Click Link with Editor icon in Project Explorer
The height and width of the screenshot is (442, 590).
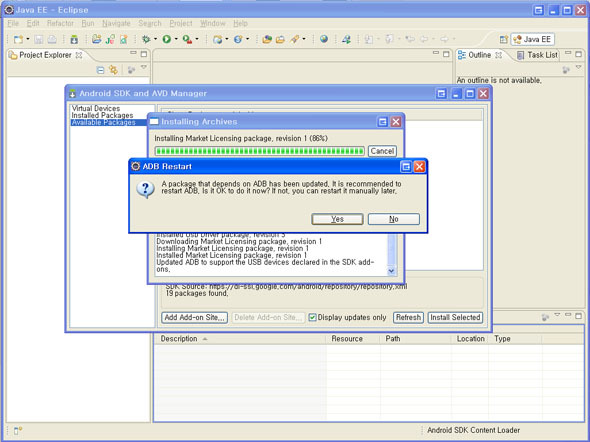pos(113,70)
